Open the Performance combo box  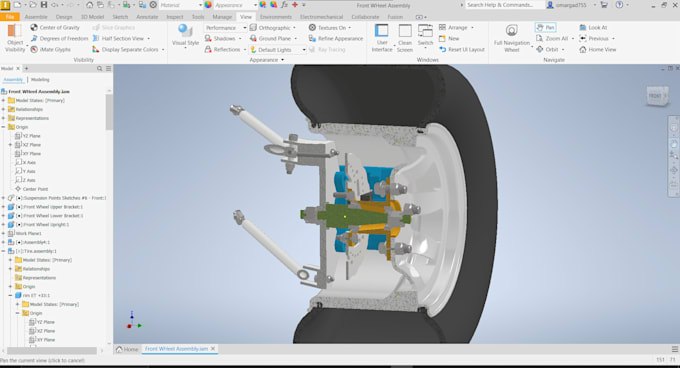click(226, 28)
